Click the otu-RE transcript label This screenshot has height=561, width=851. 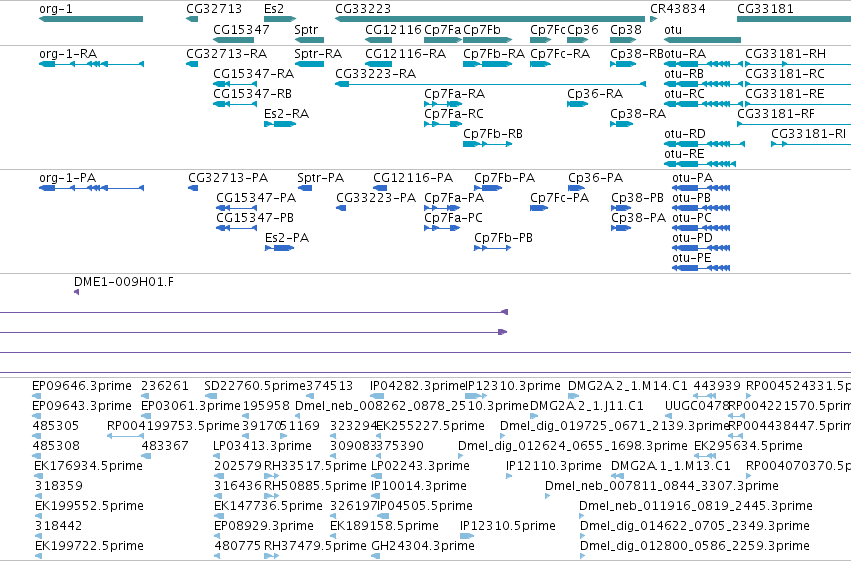click(684, 154)
